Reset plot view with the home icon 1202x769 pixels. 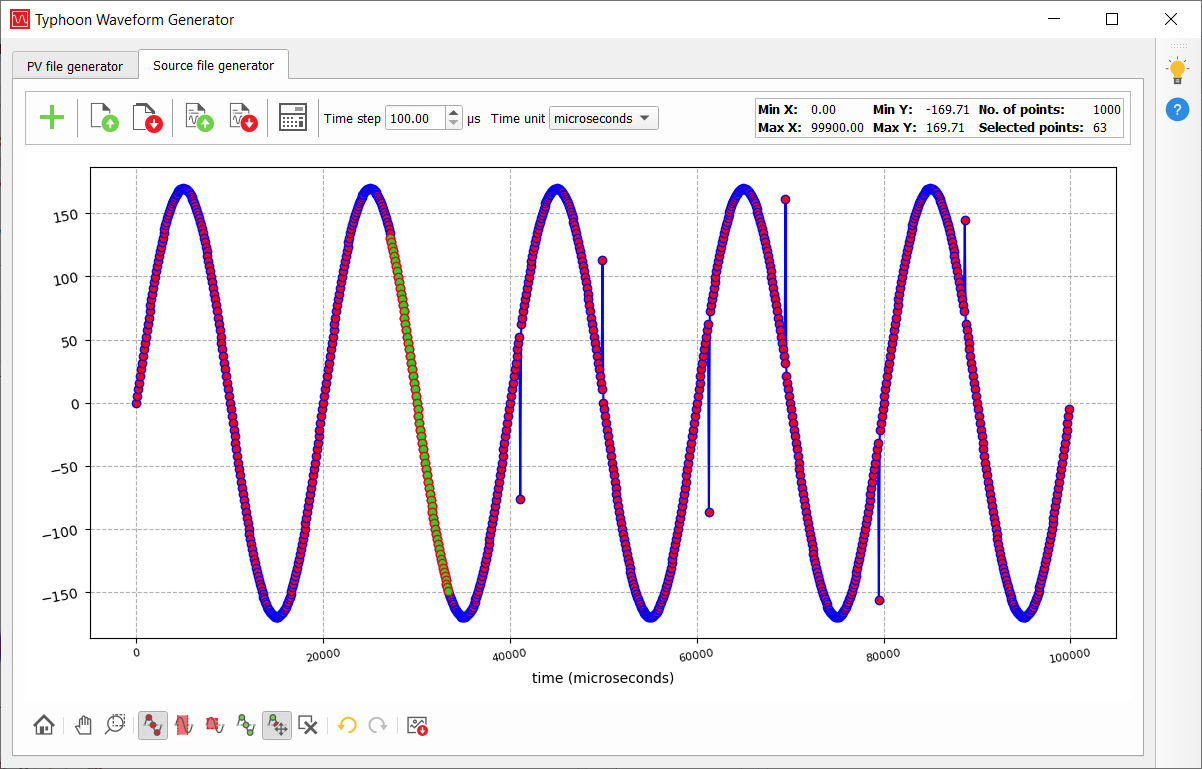44,726
